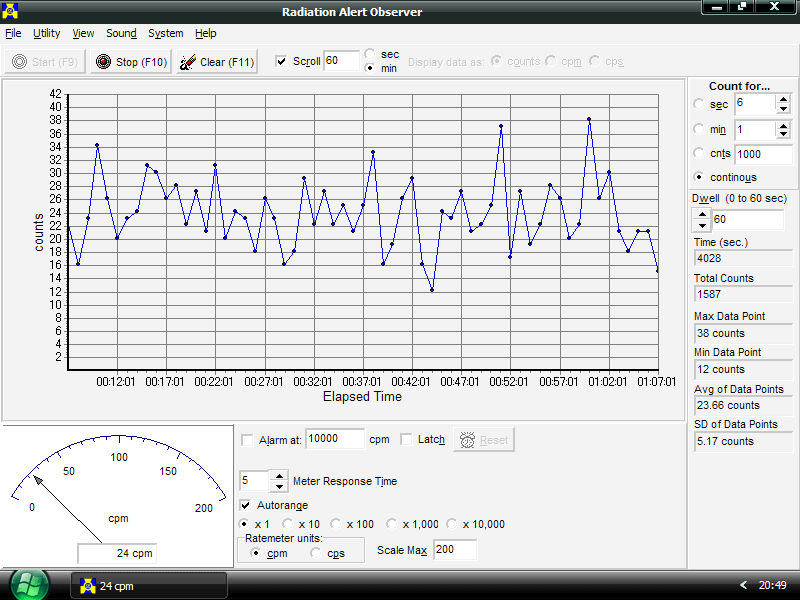The width and height of the screenshot is (800, 600).
Task: Click the Alarm at cpm field
Action: pos(335,439)
